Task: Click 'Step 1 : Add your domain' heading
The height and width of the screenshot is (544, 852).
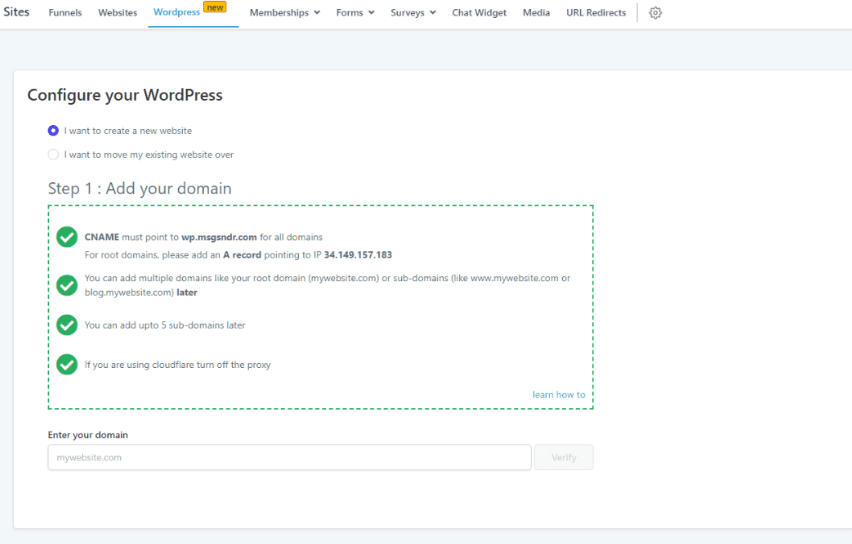Action: point(140,188)
